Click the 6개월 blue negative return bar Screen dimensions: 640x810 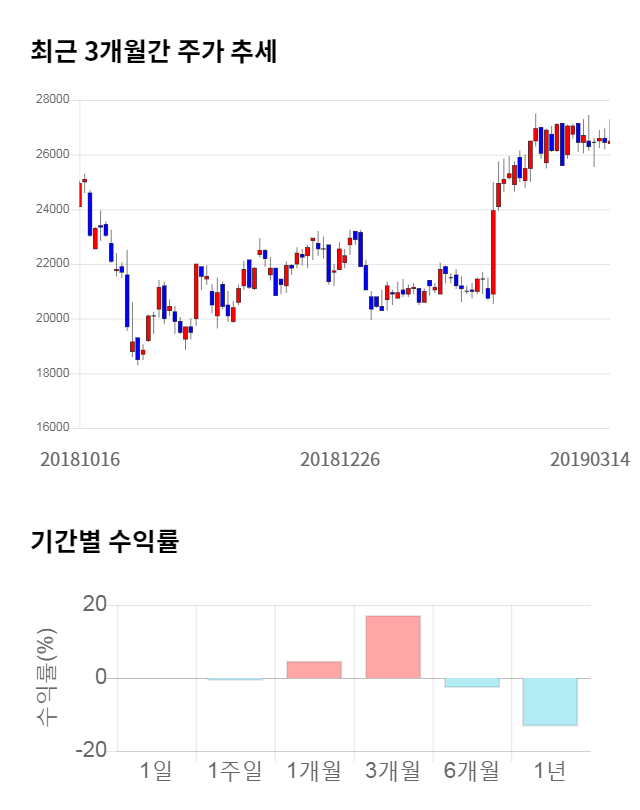(472, 683)
